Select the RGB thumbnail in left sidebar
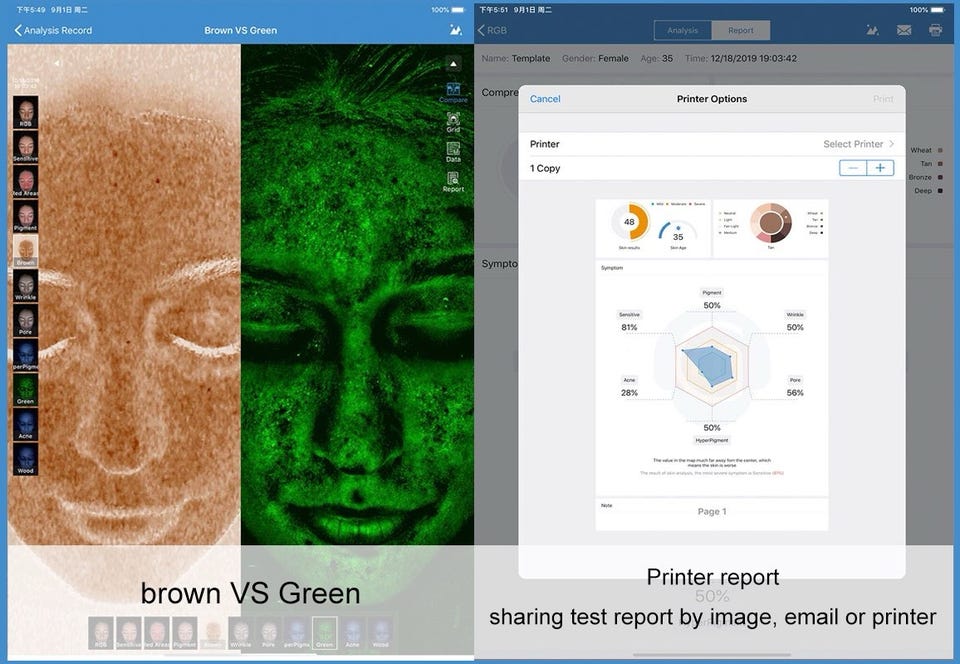960x664 pixels. coord(26,111)
